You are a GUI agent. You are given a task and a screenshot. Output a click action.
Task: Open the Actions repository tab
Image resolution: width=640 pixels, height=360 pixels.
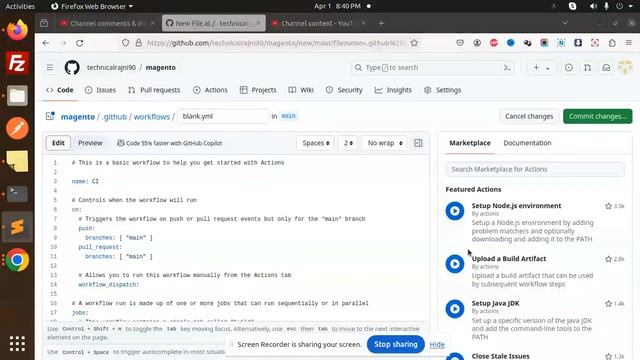tap(210, 90)
